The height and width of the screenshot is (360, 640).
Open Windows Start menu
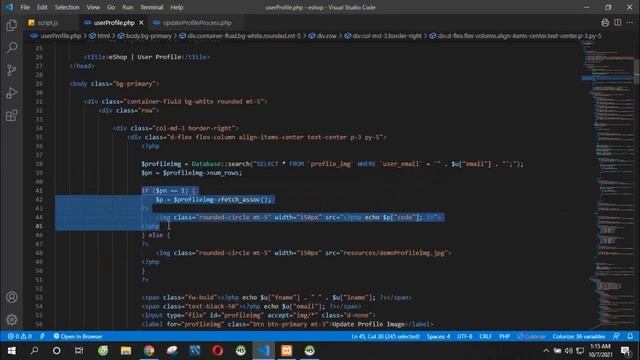point(11,351)
